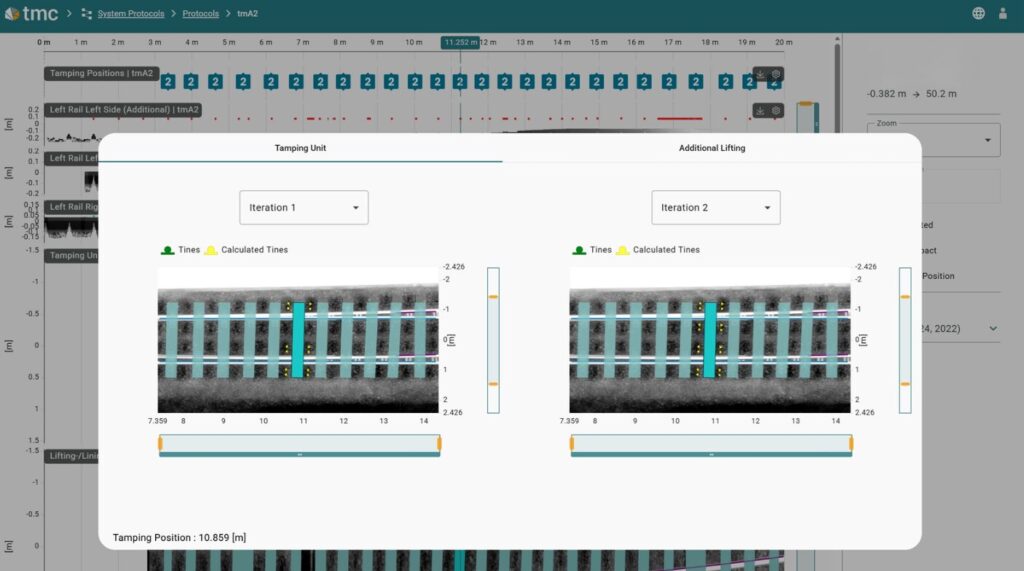Screen dimensions: 1024x571
Task: Click the System Protocols tree icon in breadcrumb
Action: (86, 14)
